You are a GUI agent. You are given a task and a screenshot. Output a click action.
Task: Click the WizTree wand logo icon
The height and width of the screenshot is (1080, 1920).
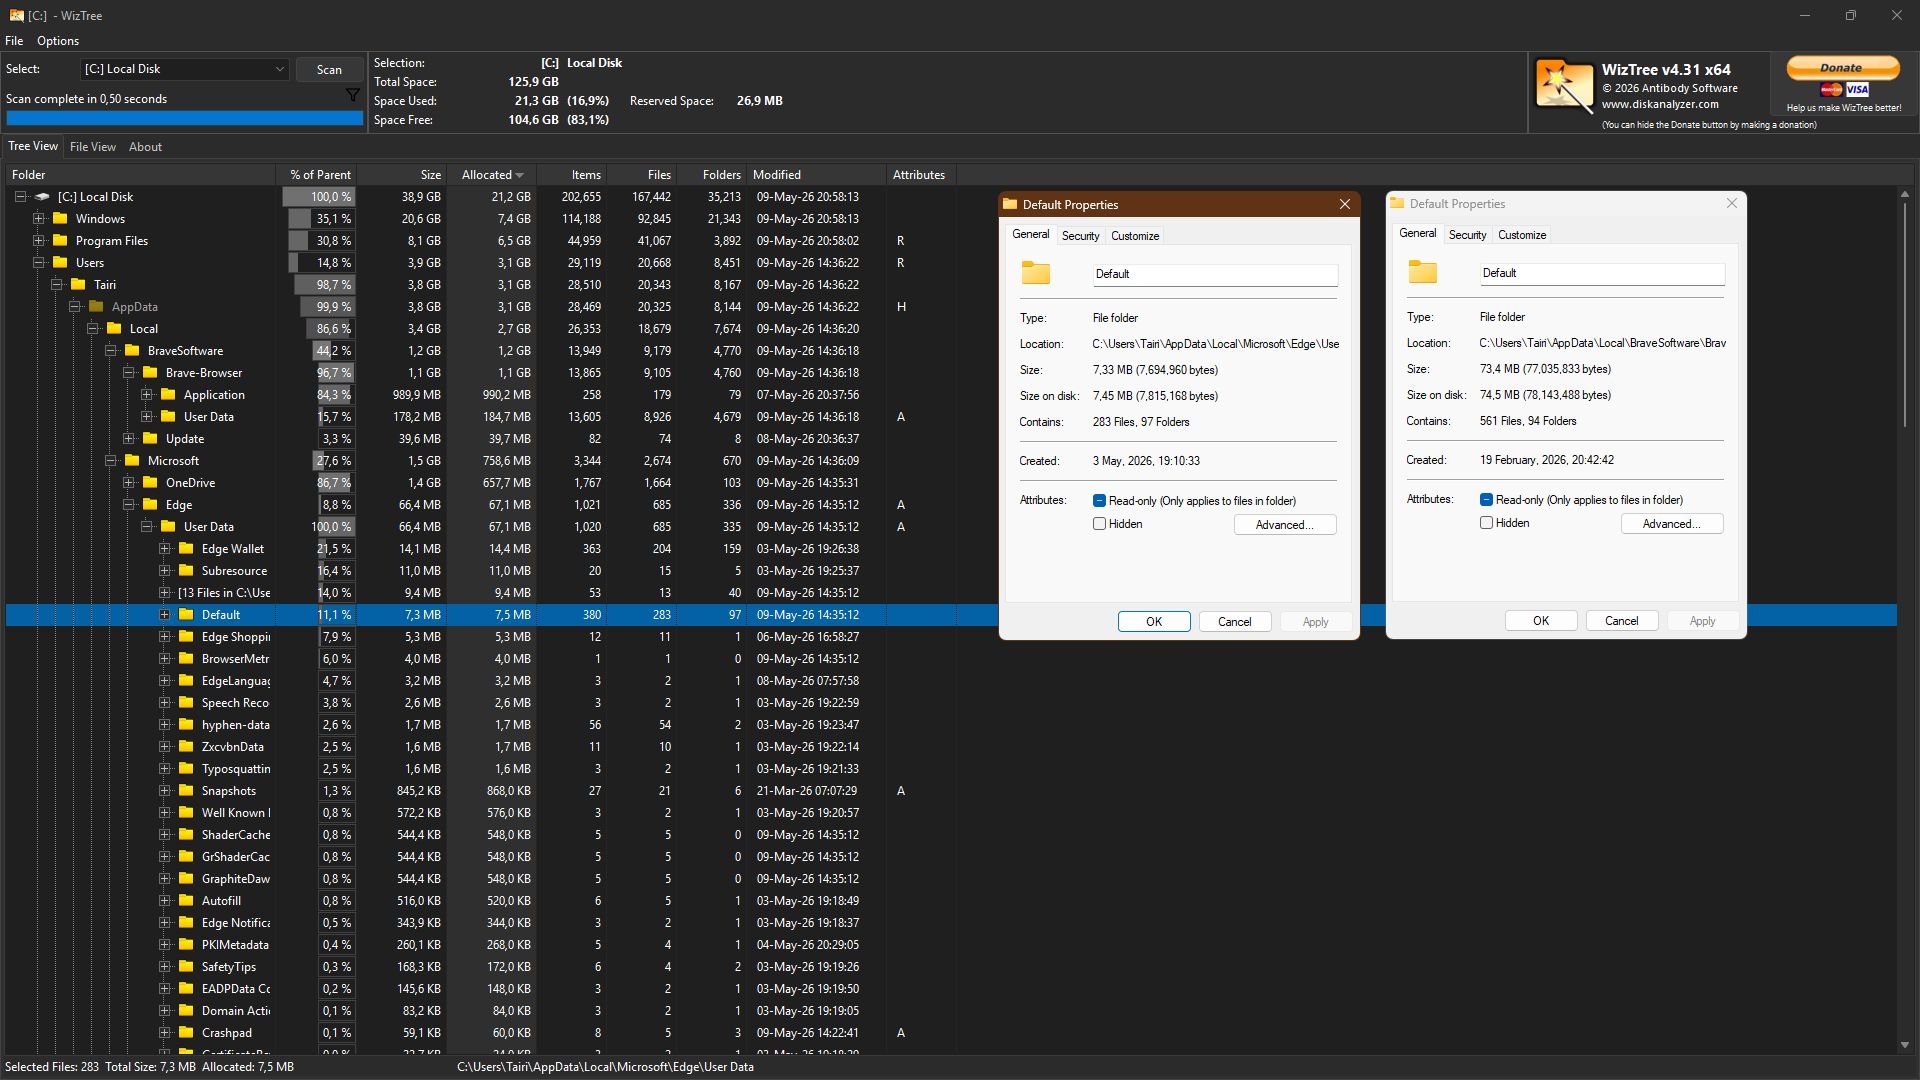coord(1564,85)
